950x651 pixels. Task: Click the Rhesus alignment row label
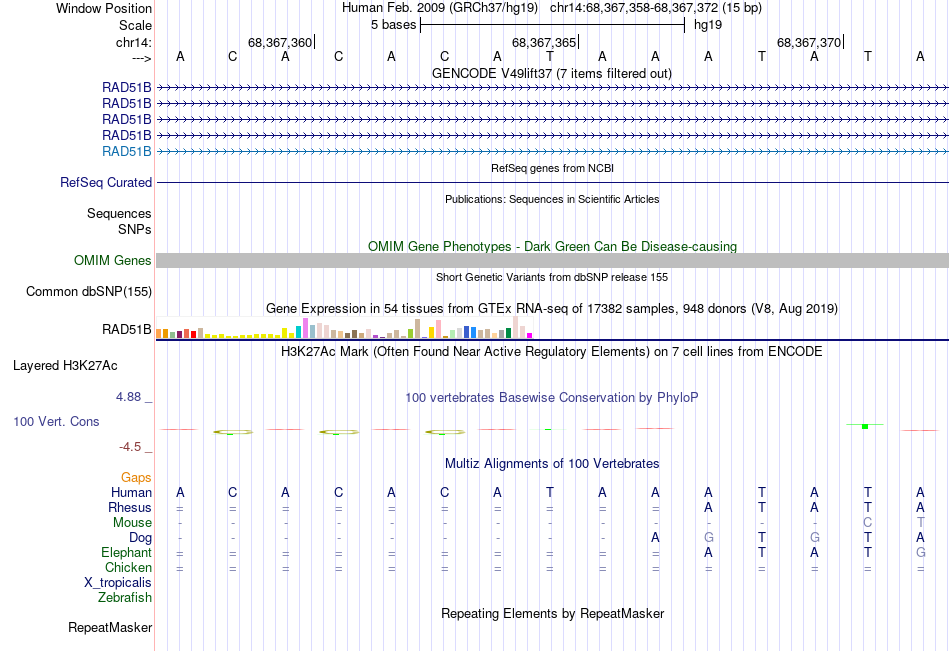130,507
